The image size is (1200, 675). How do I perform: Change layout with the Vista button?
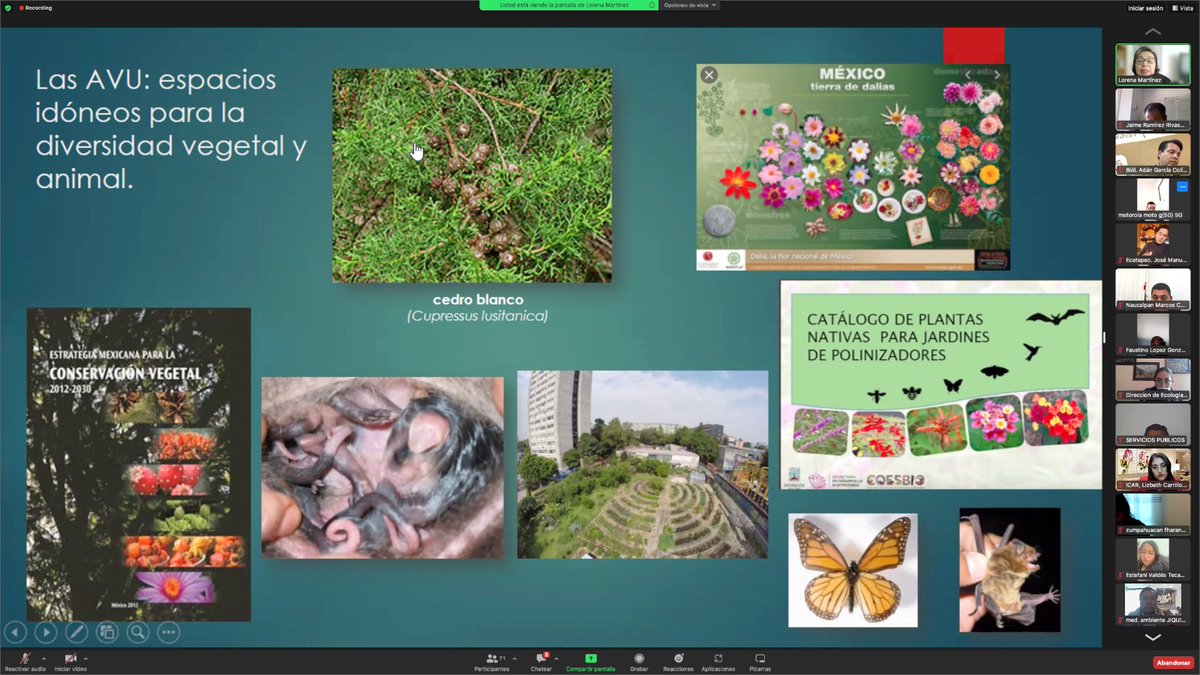point(1182,8)
